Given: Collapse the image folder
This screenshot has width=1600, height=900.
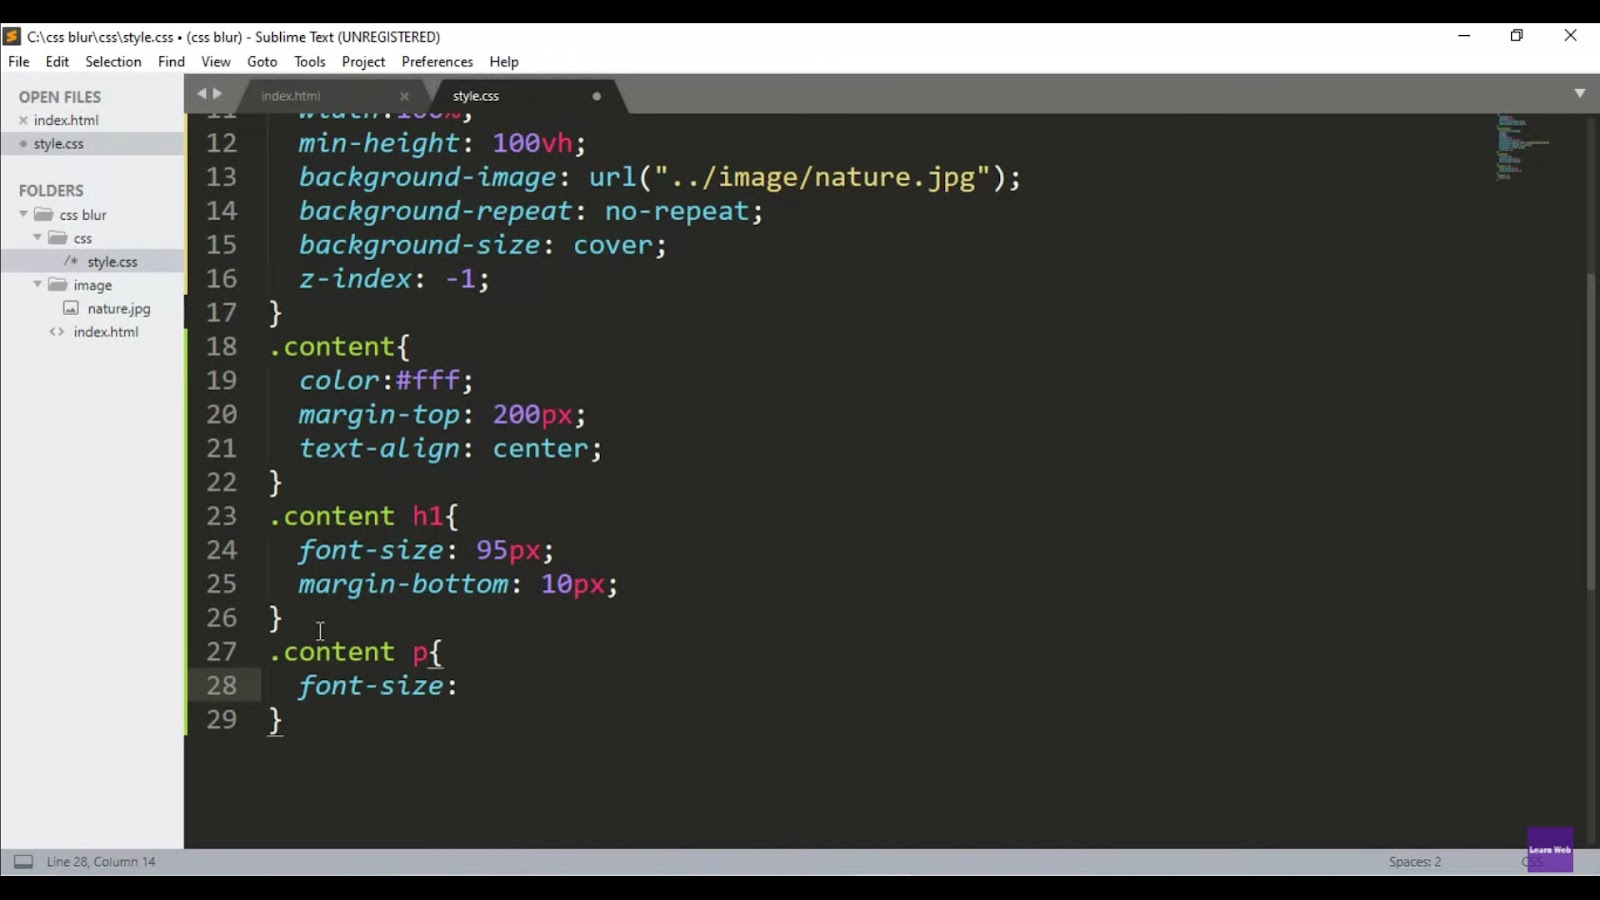Looking at the screenshot, I should pos(37,284).
